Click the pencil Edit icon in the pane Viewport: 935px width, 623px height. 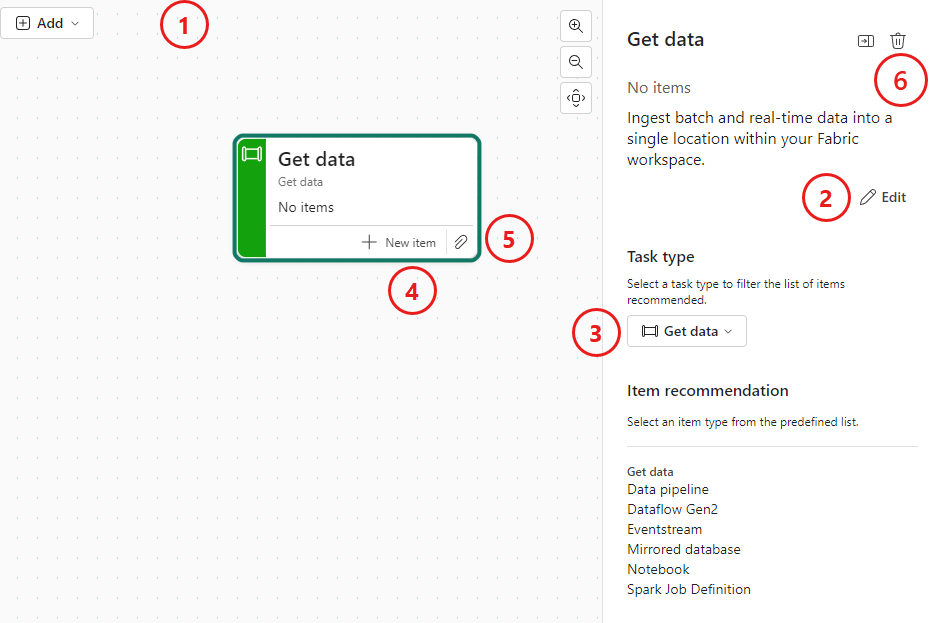pos(866,196)
